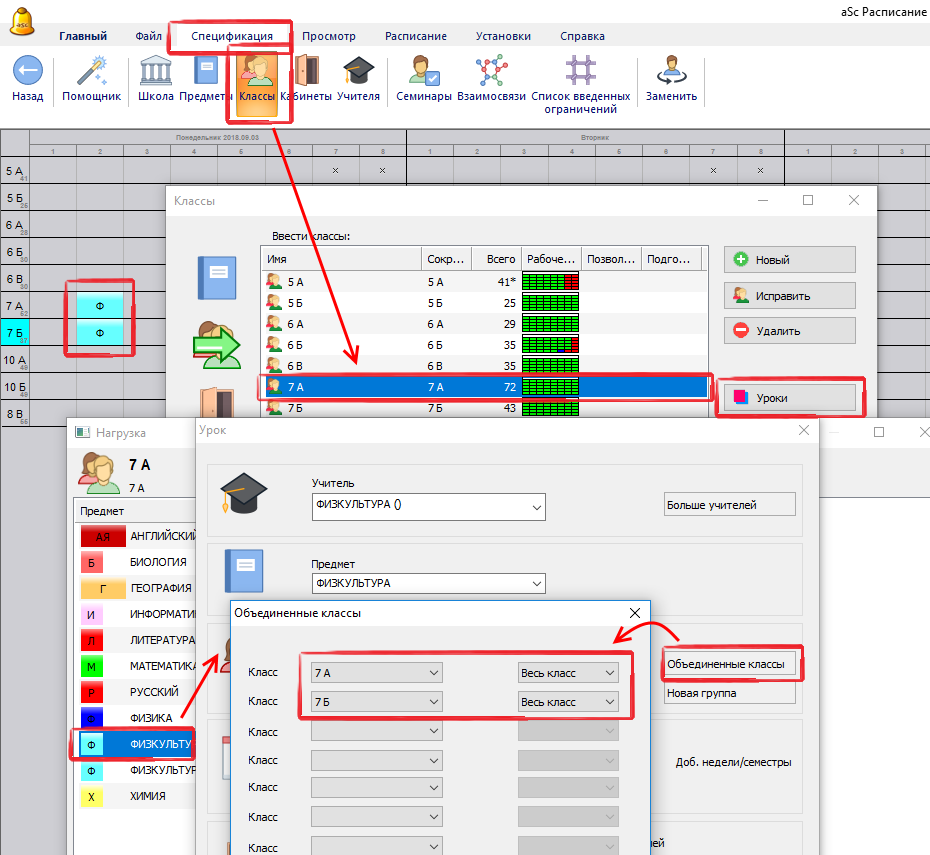Open the Весь класс dropdown for 7 А
Viewport: 930px width, 855px height.
coord(610,673)
